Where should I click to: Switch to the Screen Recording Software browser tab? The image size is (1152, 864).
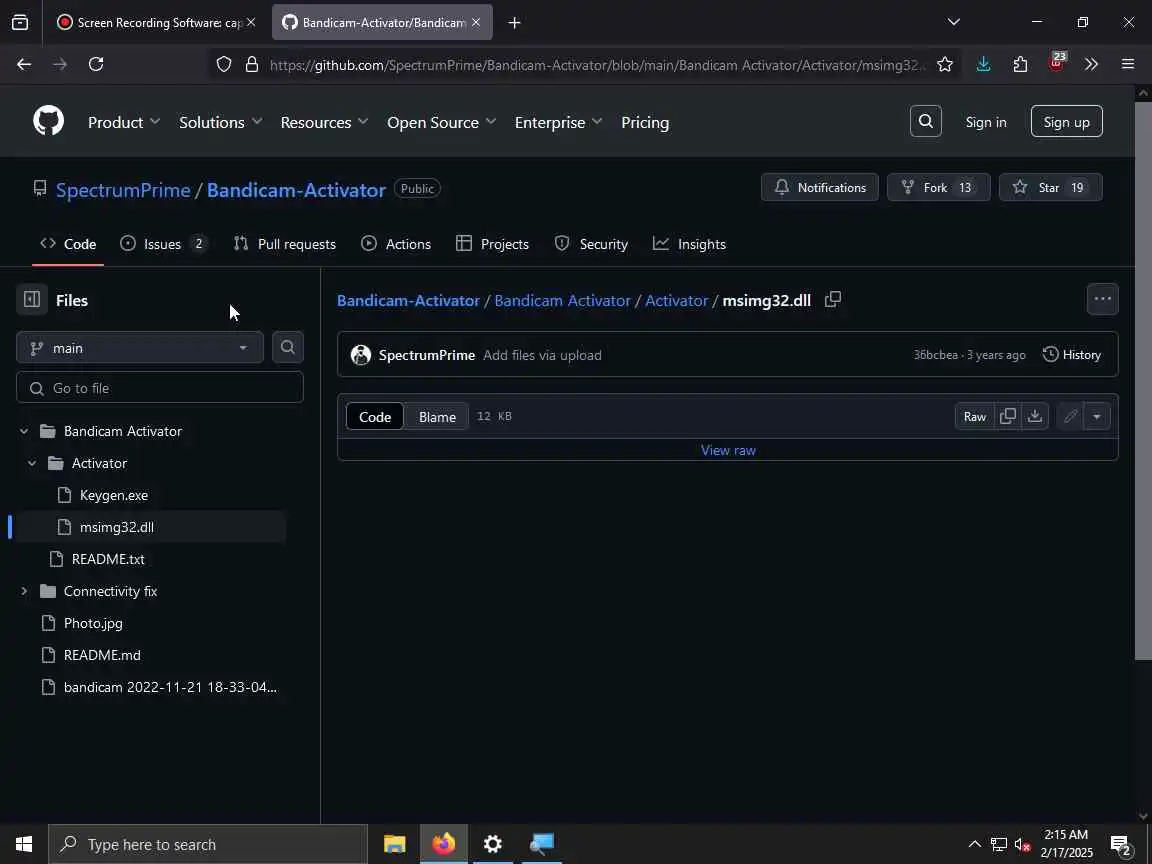pyautogui.click(x=155, y=23)
